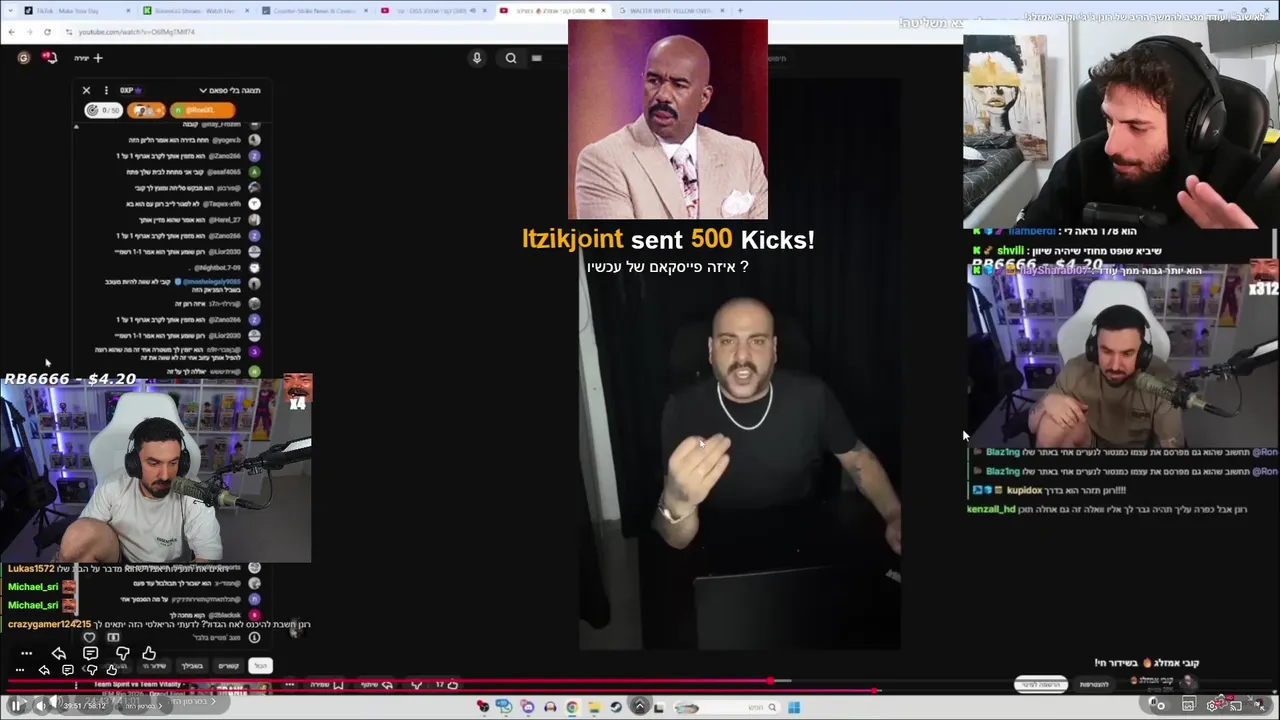
Task: Click the upper thumbs up icon
Action: 149,653
